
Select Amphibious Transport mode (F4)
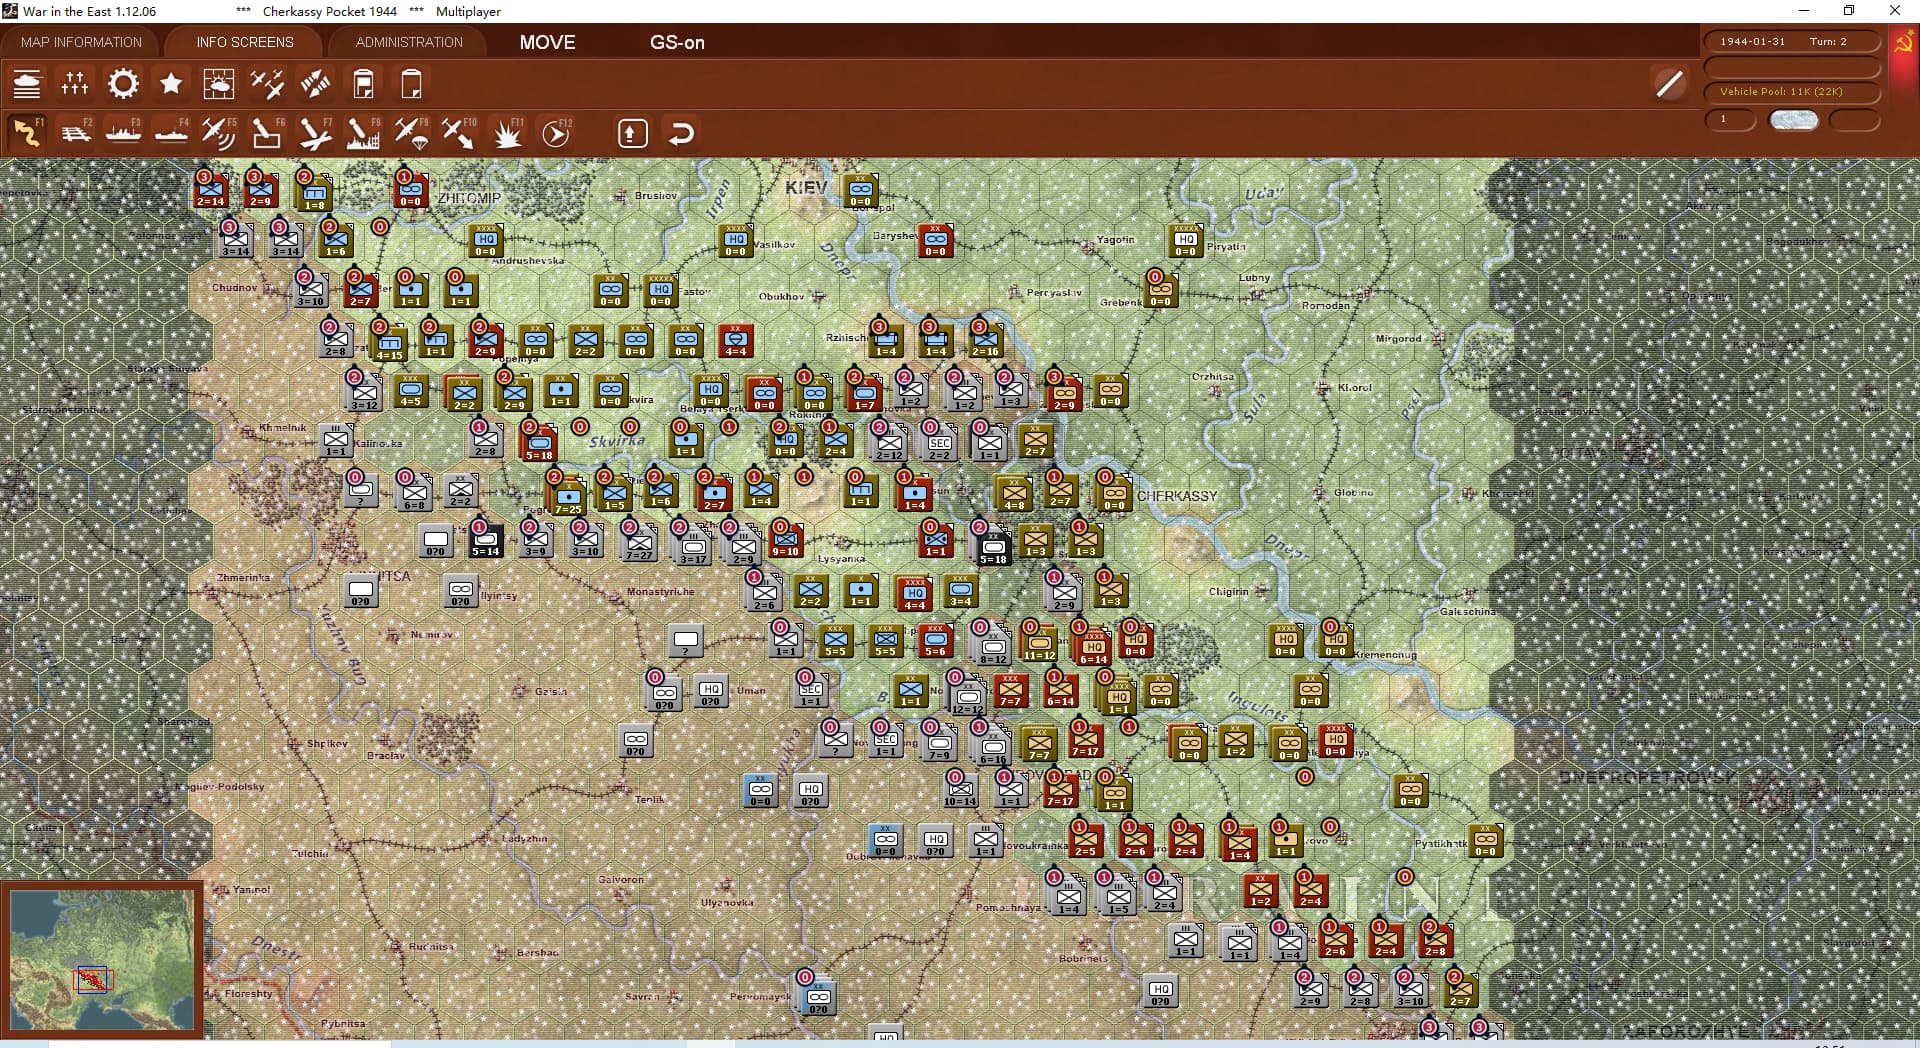coord(171,133)
